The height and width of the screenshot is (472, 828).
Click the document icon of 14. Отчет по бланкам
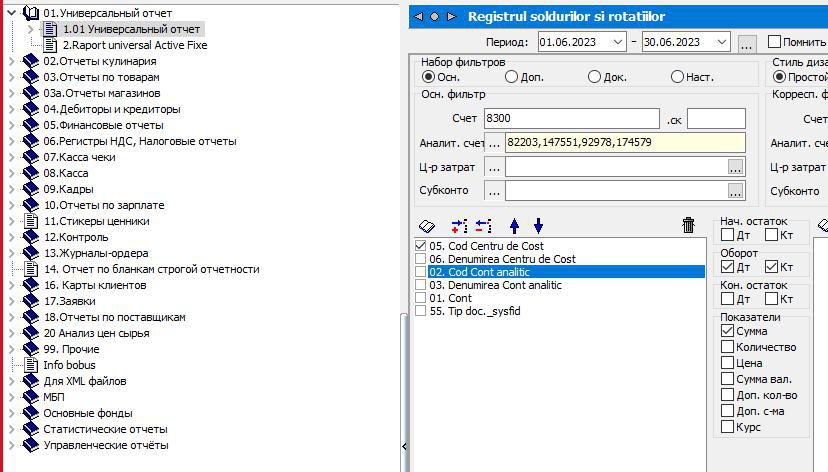click(x=31, y=269)
